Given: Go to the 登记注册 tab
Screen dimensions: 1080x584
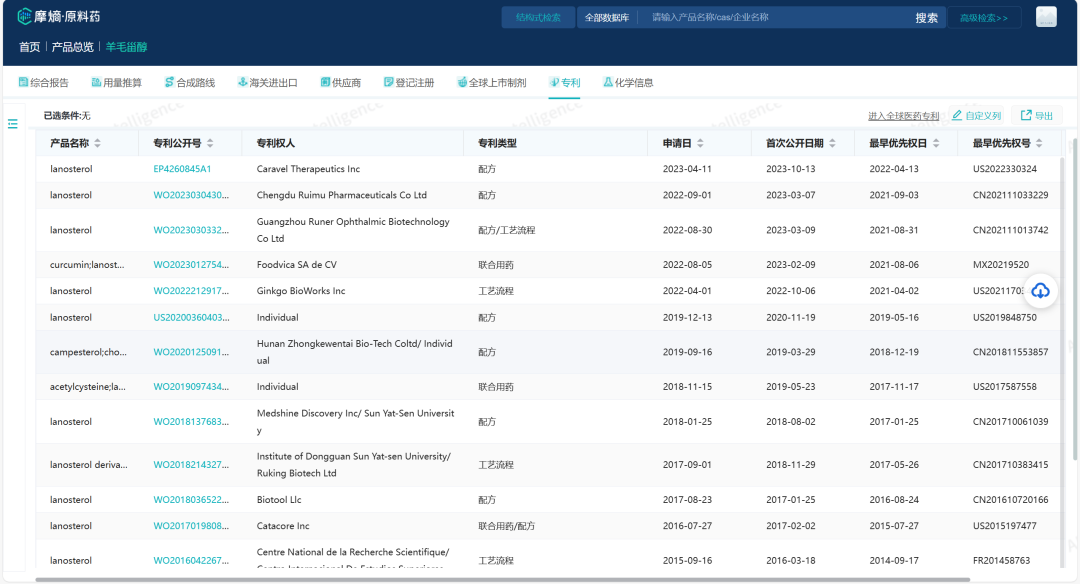Looking at the screenshot, I should [x=408, y=83].
